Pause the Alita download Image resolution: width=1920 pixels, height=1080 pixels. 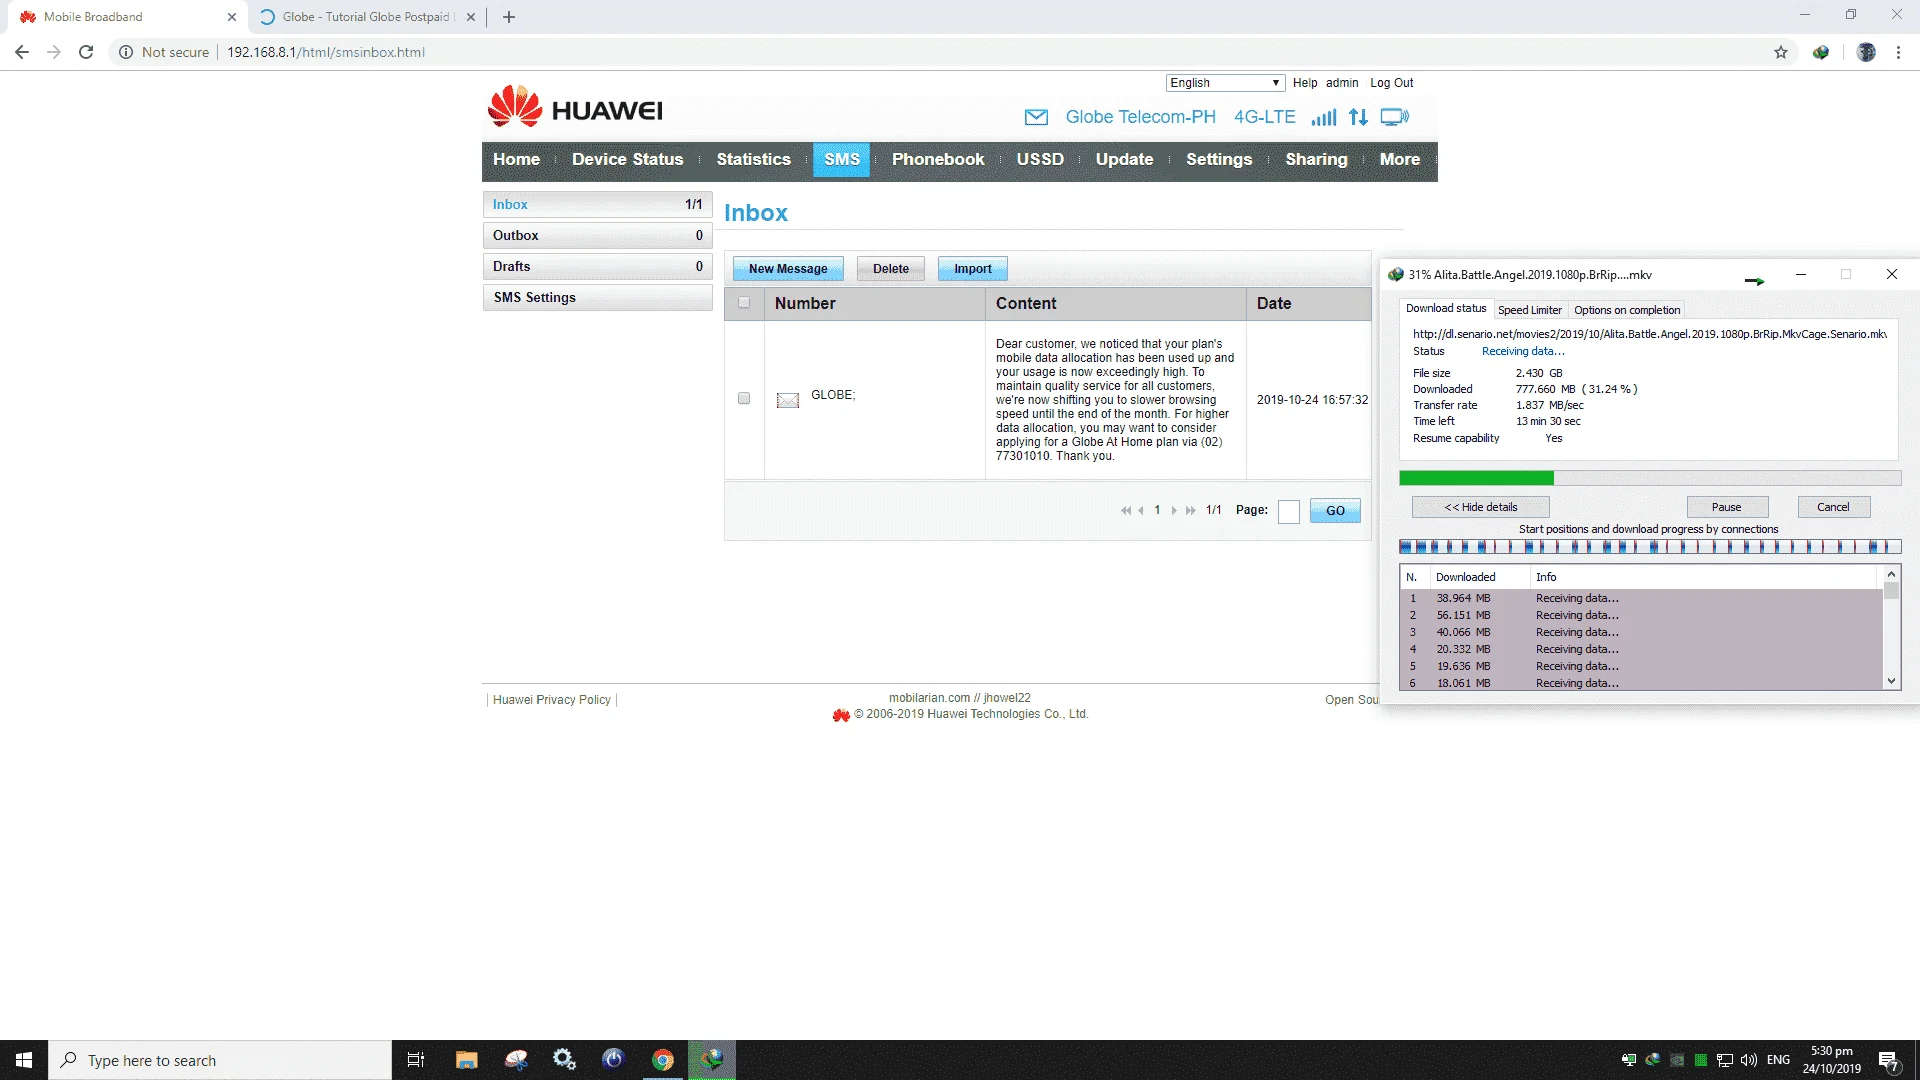[1727, 507]
